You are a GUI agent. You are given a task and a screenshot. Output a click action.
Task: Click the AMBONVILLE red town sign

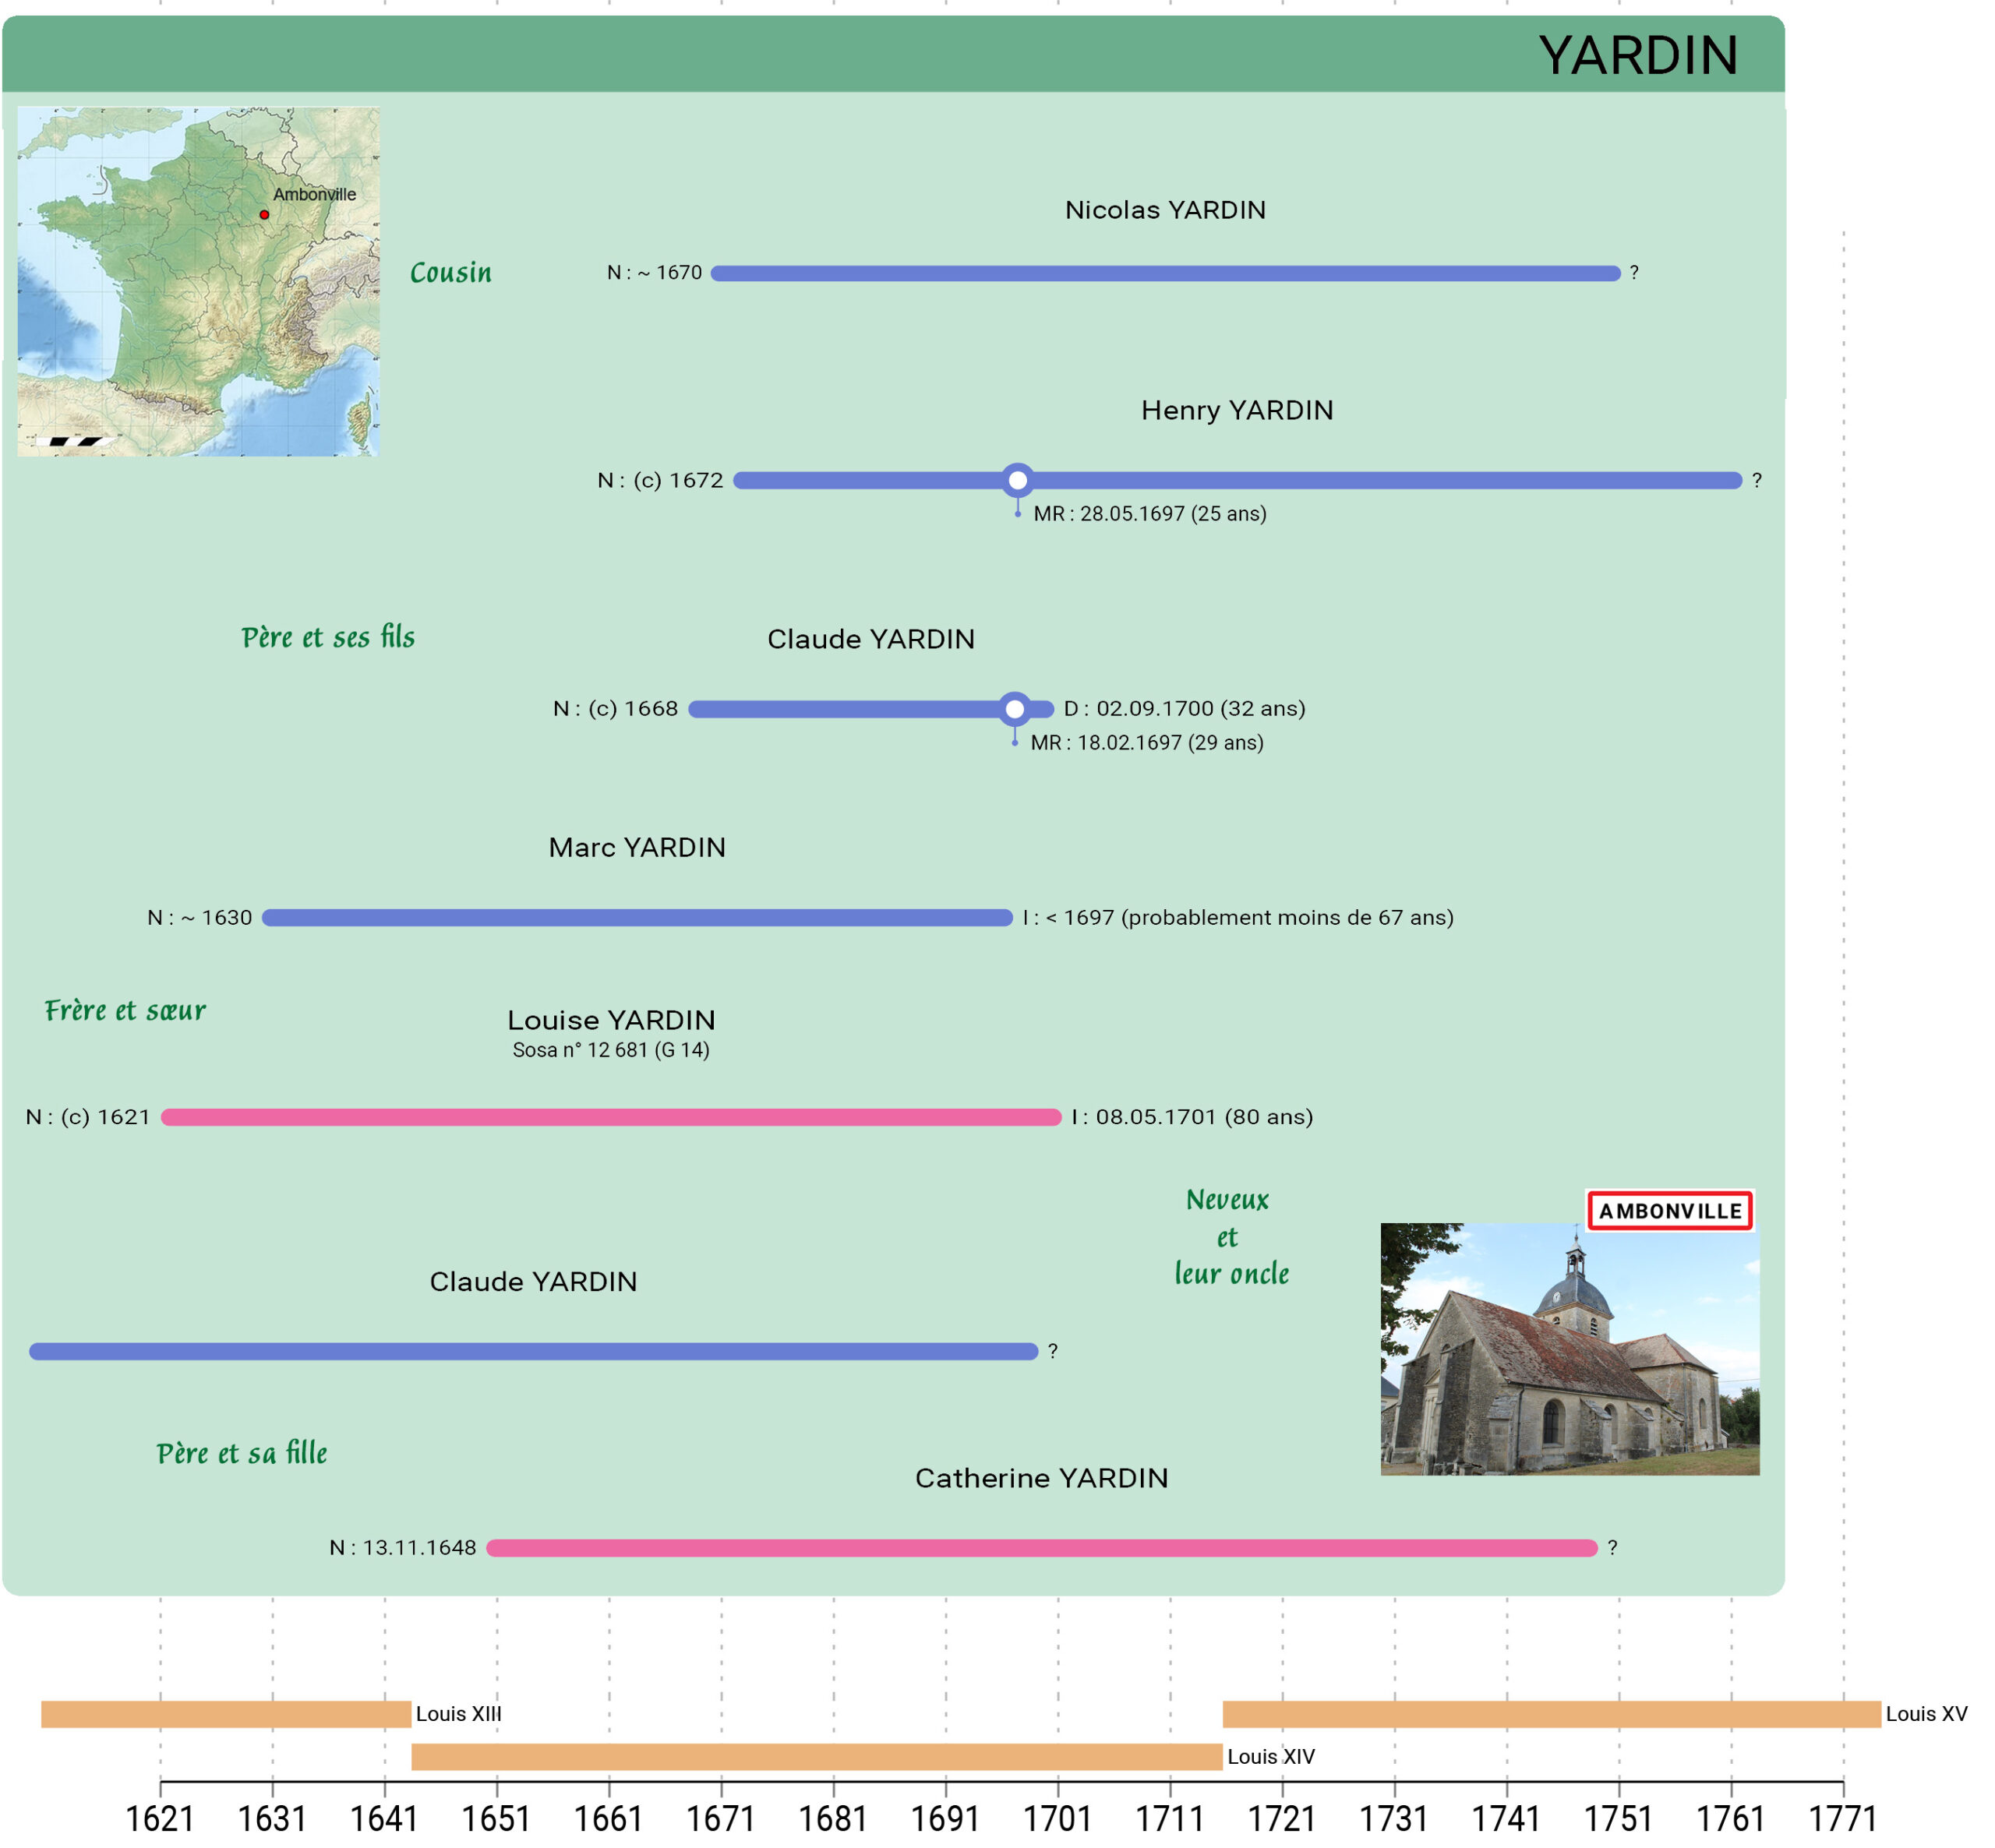(x=1669, y=1211)
